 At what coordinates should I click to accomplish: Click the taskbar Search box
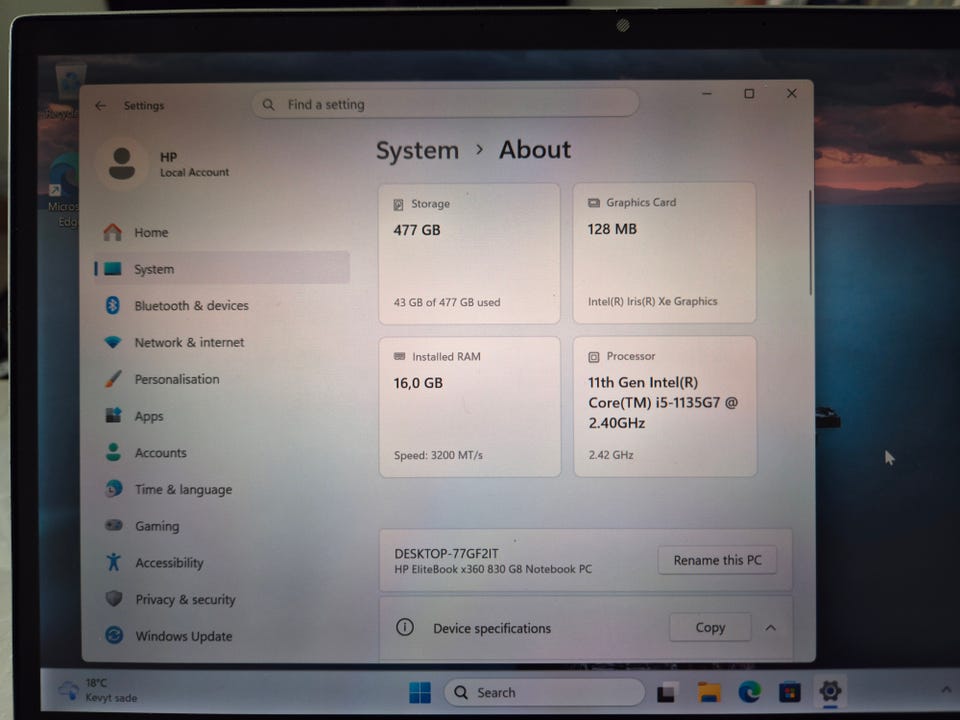point(544,692)
